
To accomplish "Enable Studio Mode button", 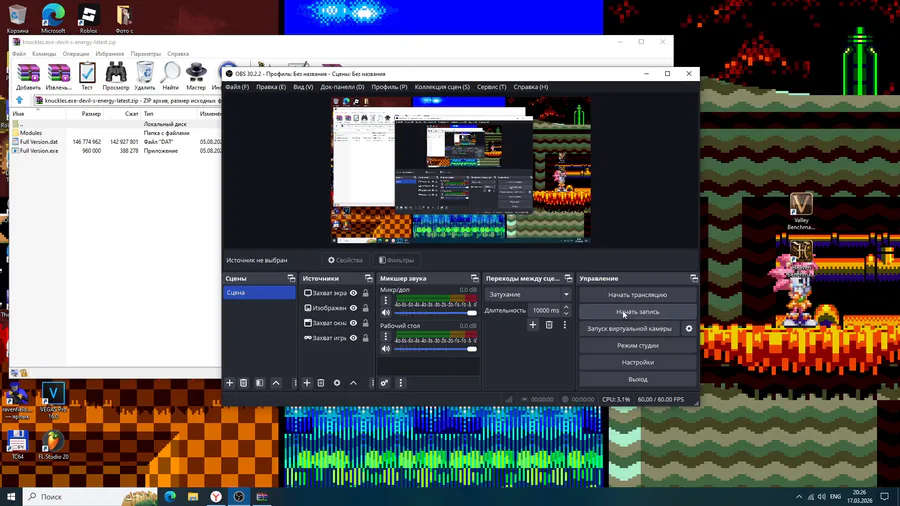I will click(638, 345).
